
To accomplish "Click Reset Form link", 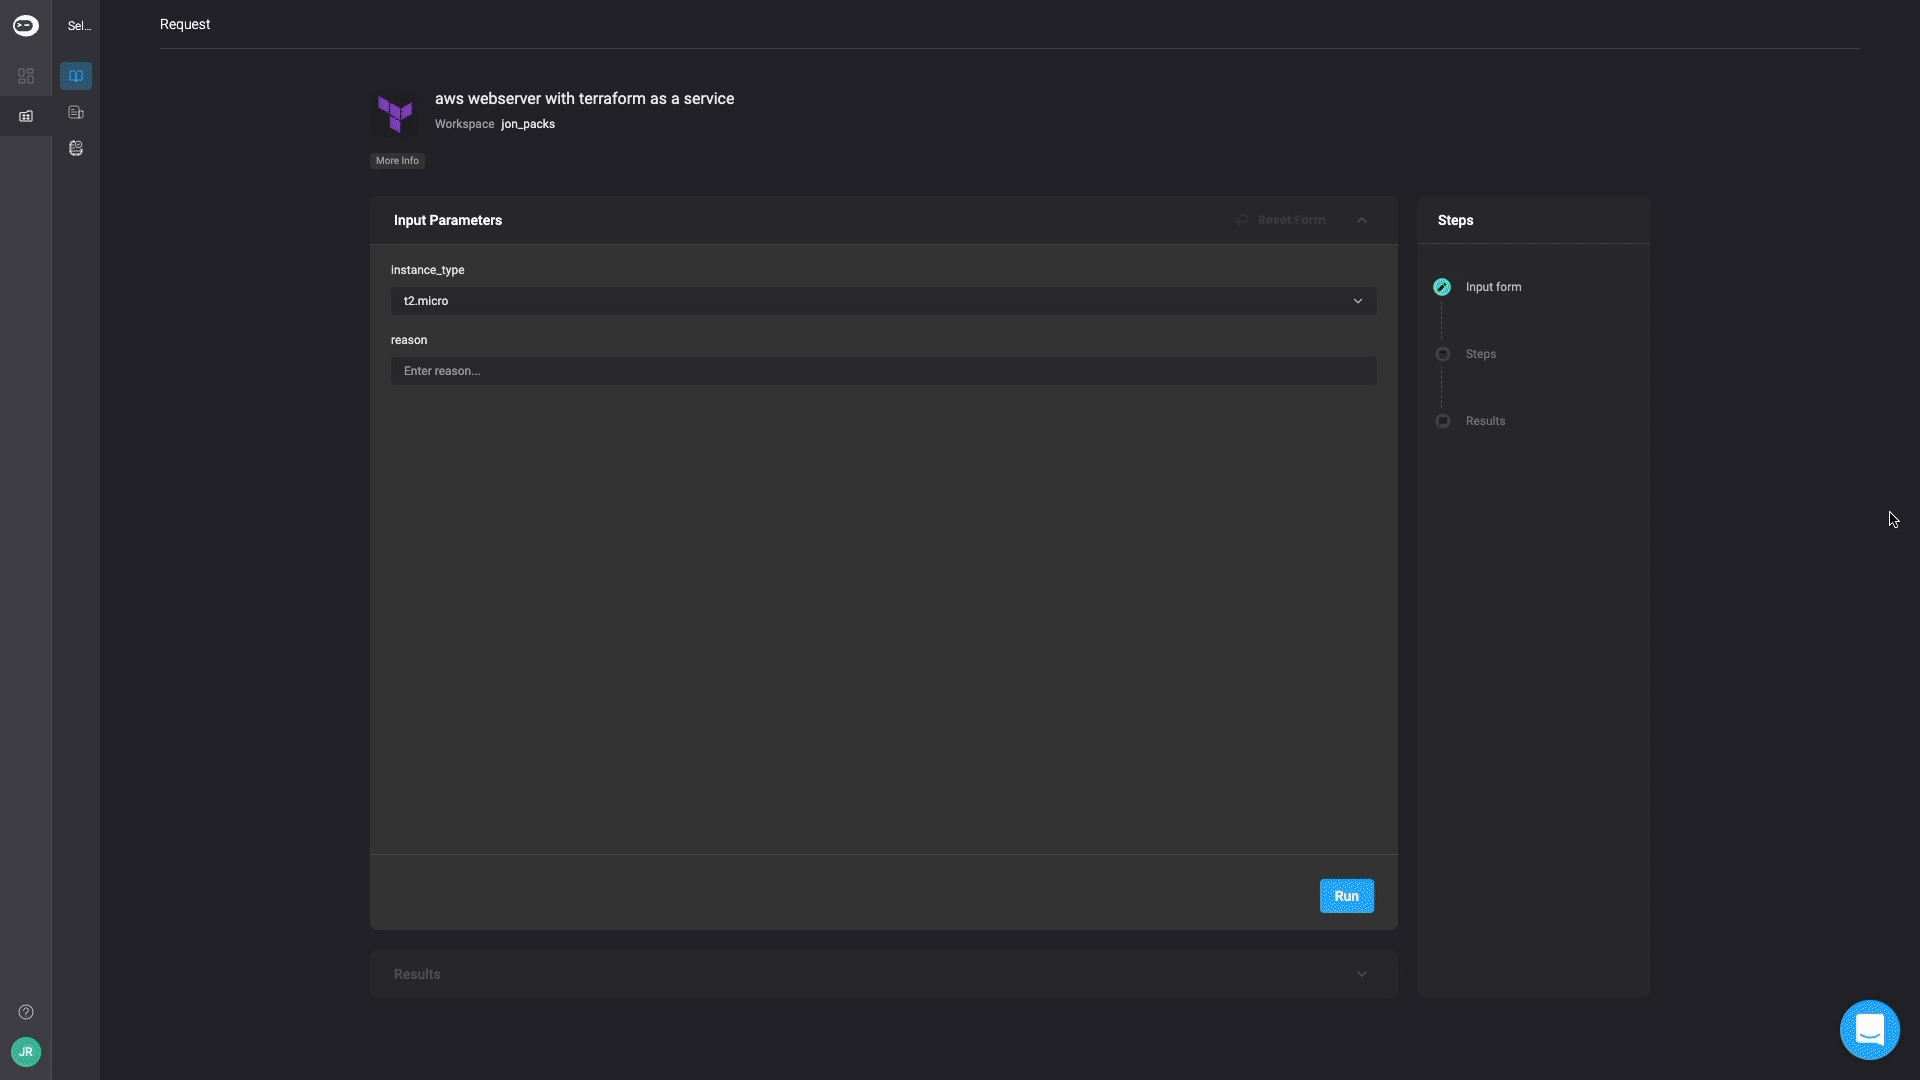I will pyautogui.click(x=1290, y=220).
